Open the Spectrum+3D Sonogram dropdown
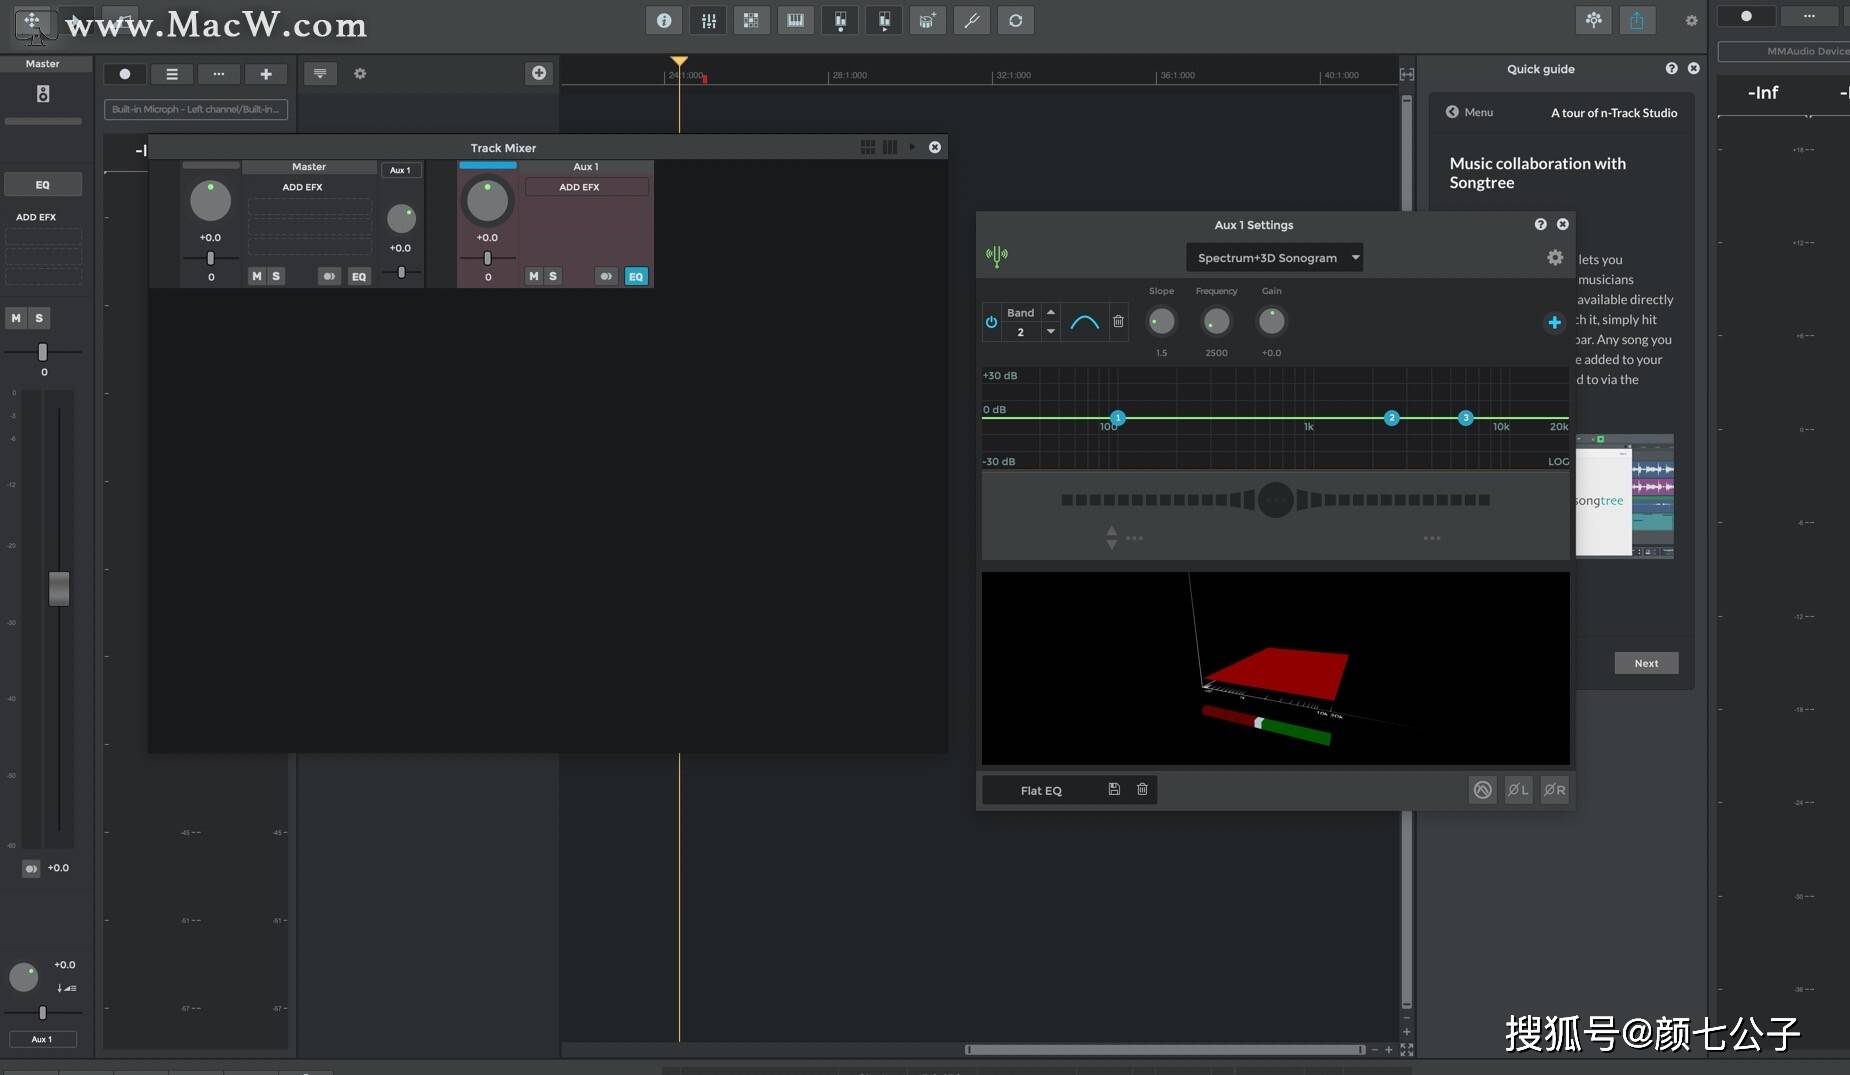Image resolution: width=1850 pixels, height=1075 pixels. 1275,257
